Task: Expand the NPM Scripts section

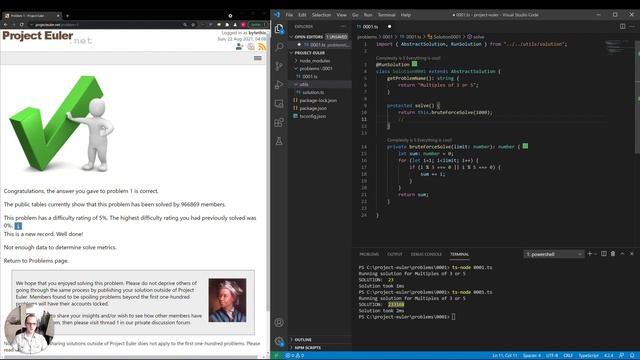Action: (x=307, y=348)
